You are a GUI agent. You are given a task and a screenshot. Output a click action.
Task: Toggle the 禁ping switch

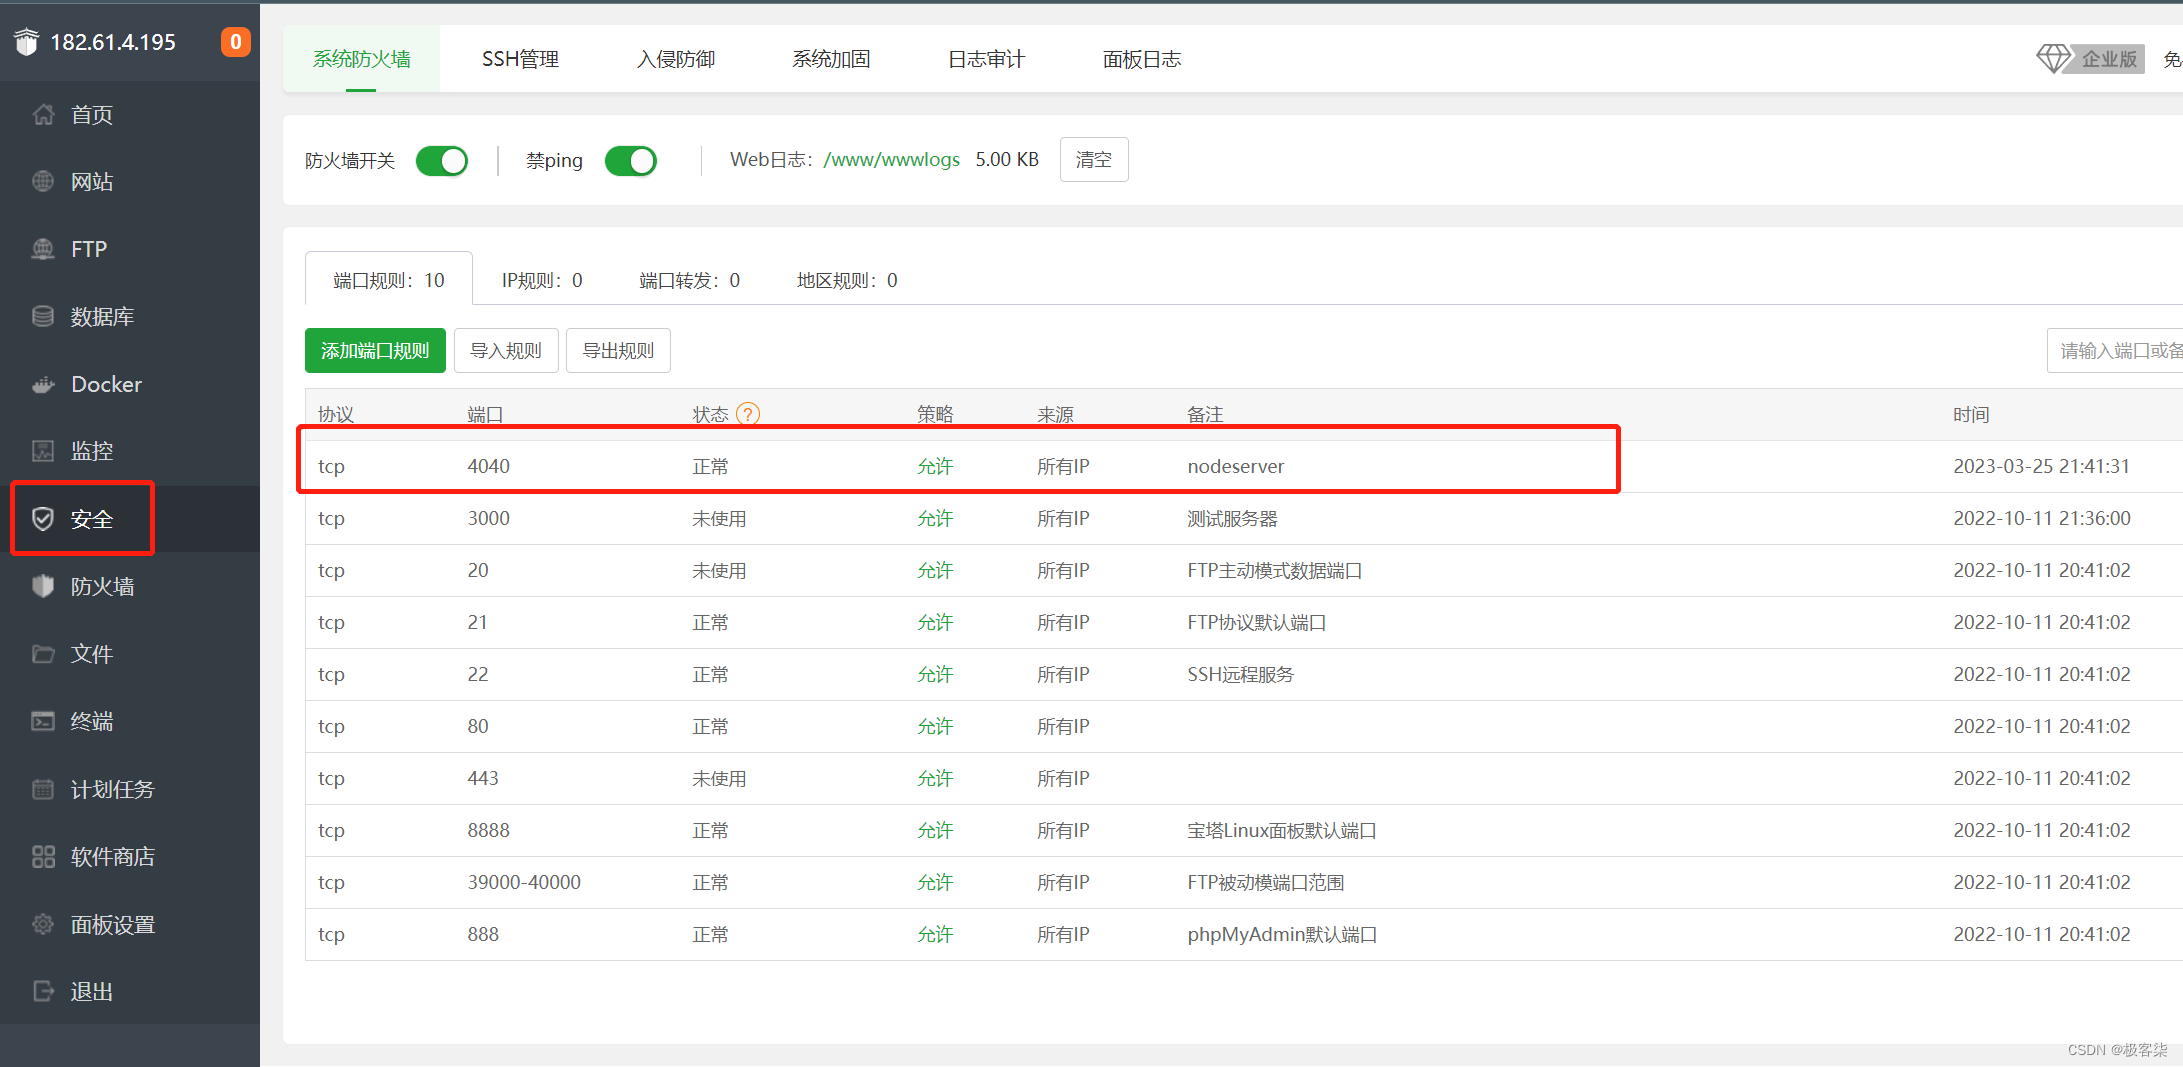[631, 161]
